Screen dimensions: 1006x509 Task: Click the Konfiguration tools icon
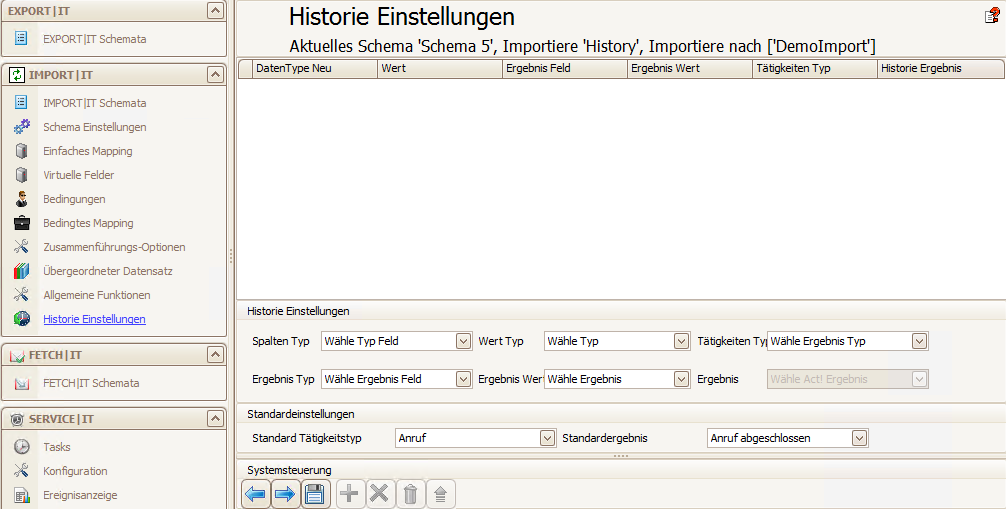pos(21,470)
